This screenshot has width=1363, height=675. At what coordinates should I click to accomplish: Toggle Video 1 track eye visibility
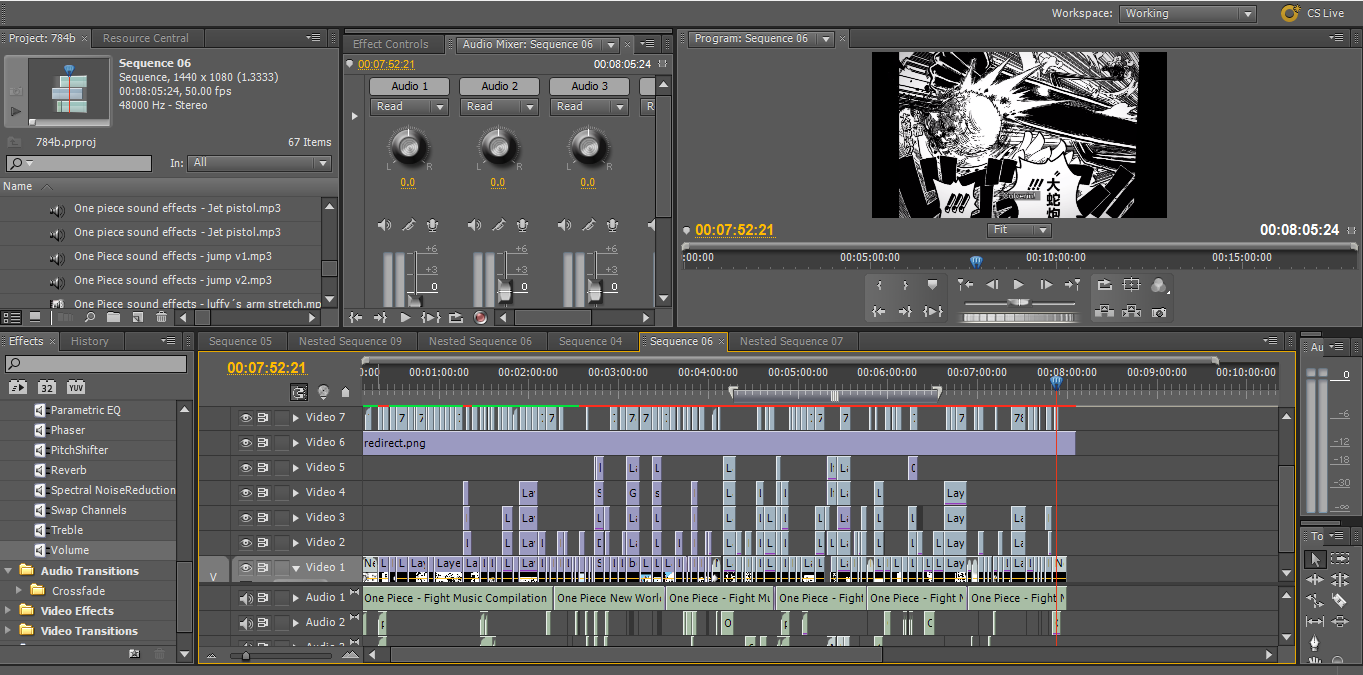pyautogui.click(x=246, y=567)
